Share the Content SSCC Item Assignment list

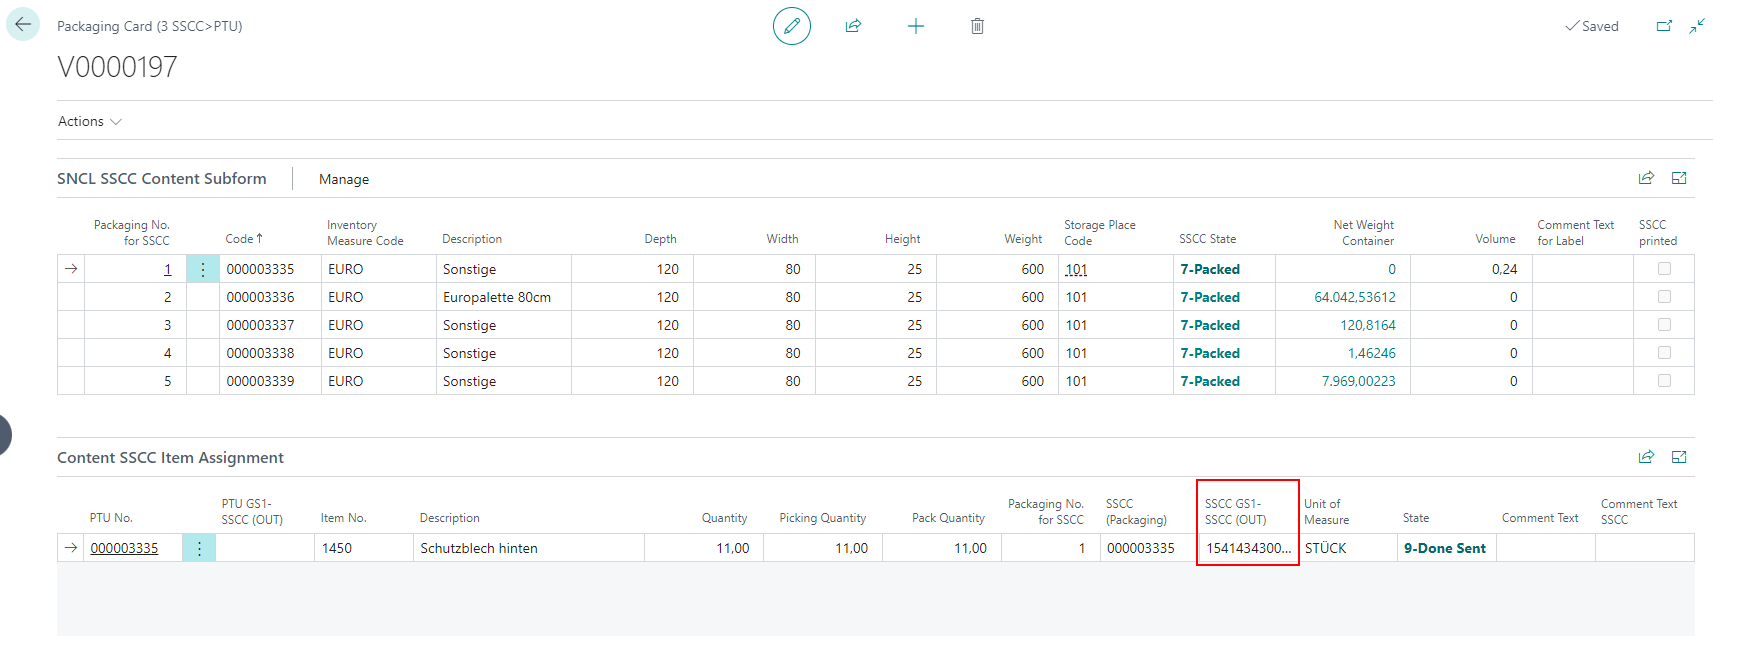pos(1646,457)
